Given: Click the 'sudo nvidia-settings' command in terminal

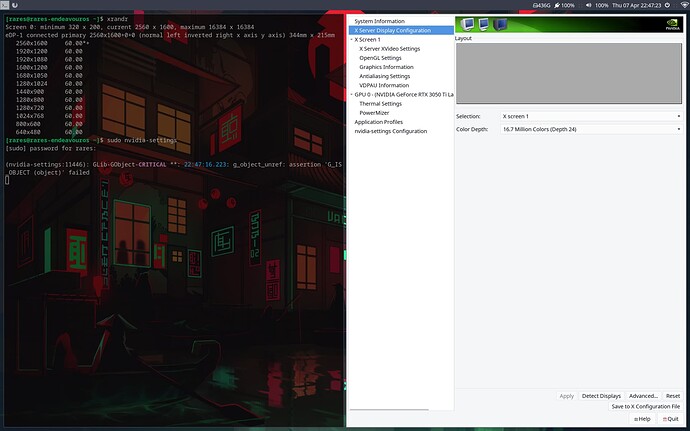Looking at the screenshot, I should [x=142, y=140].
